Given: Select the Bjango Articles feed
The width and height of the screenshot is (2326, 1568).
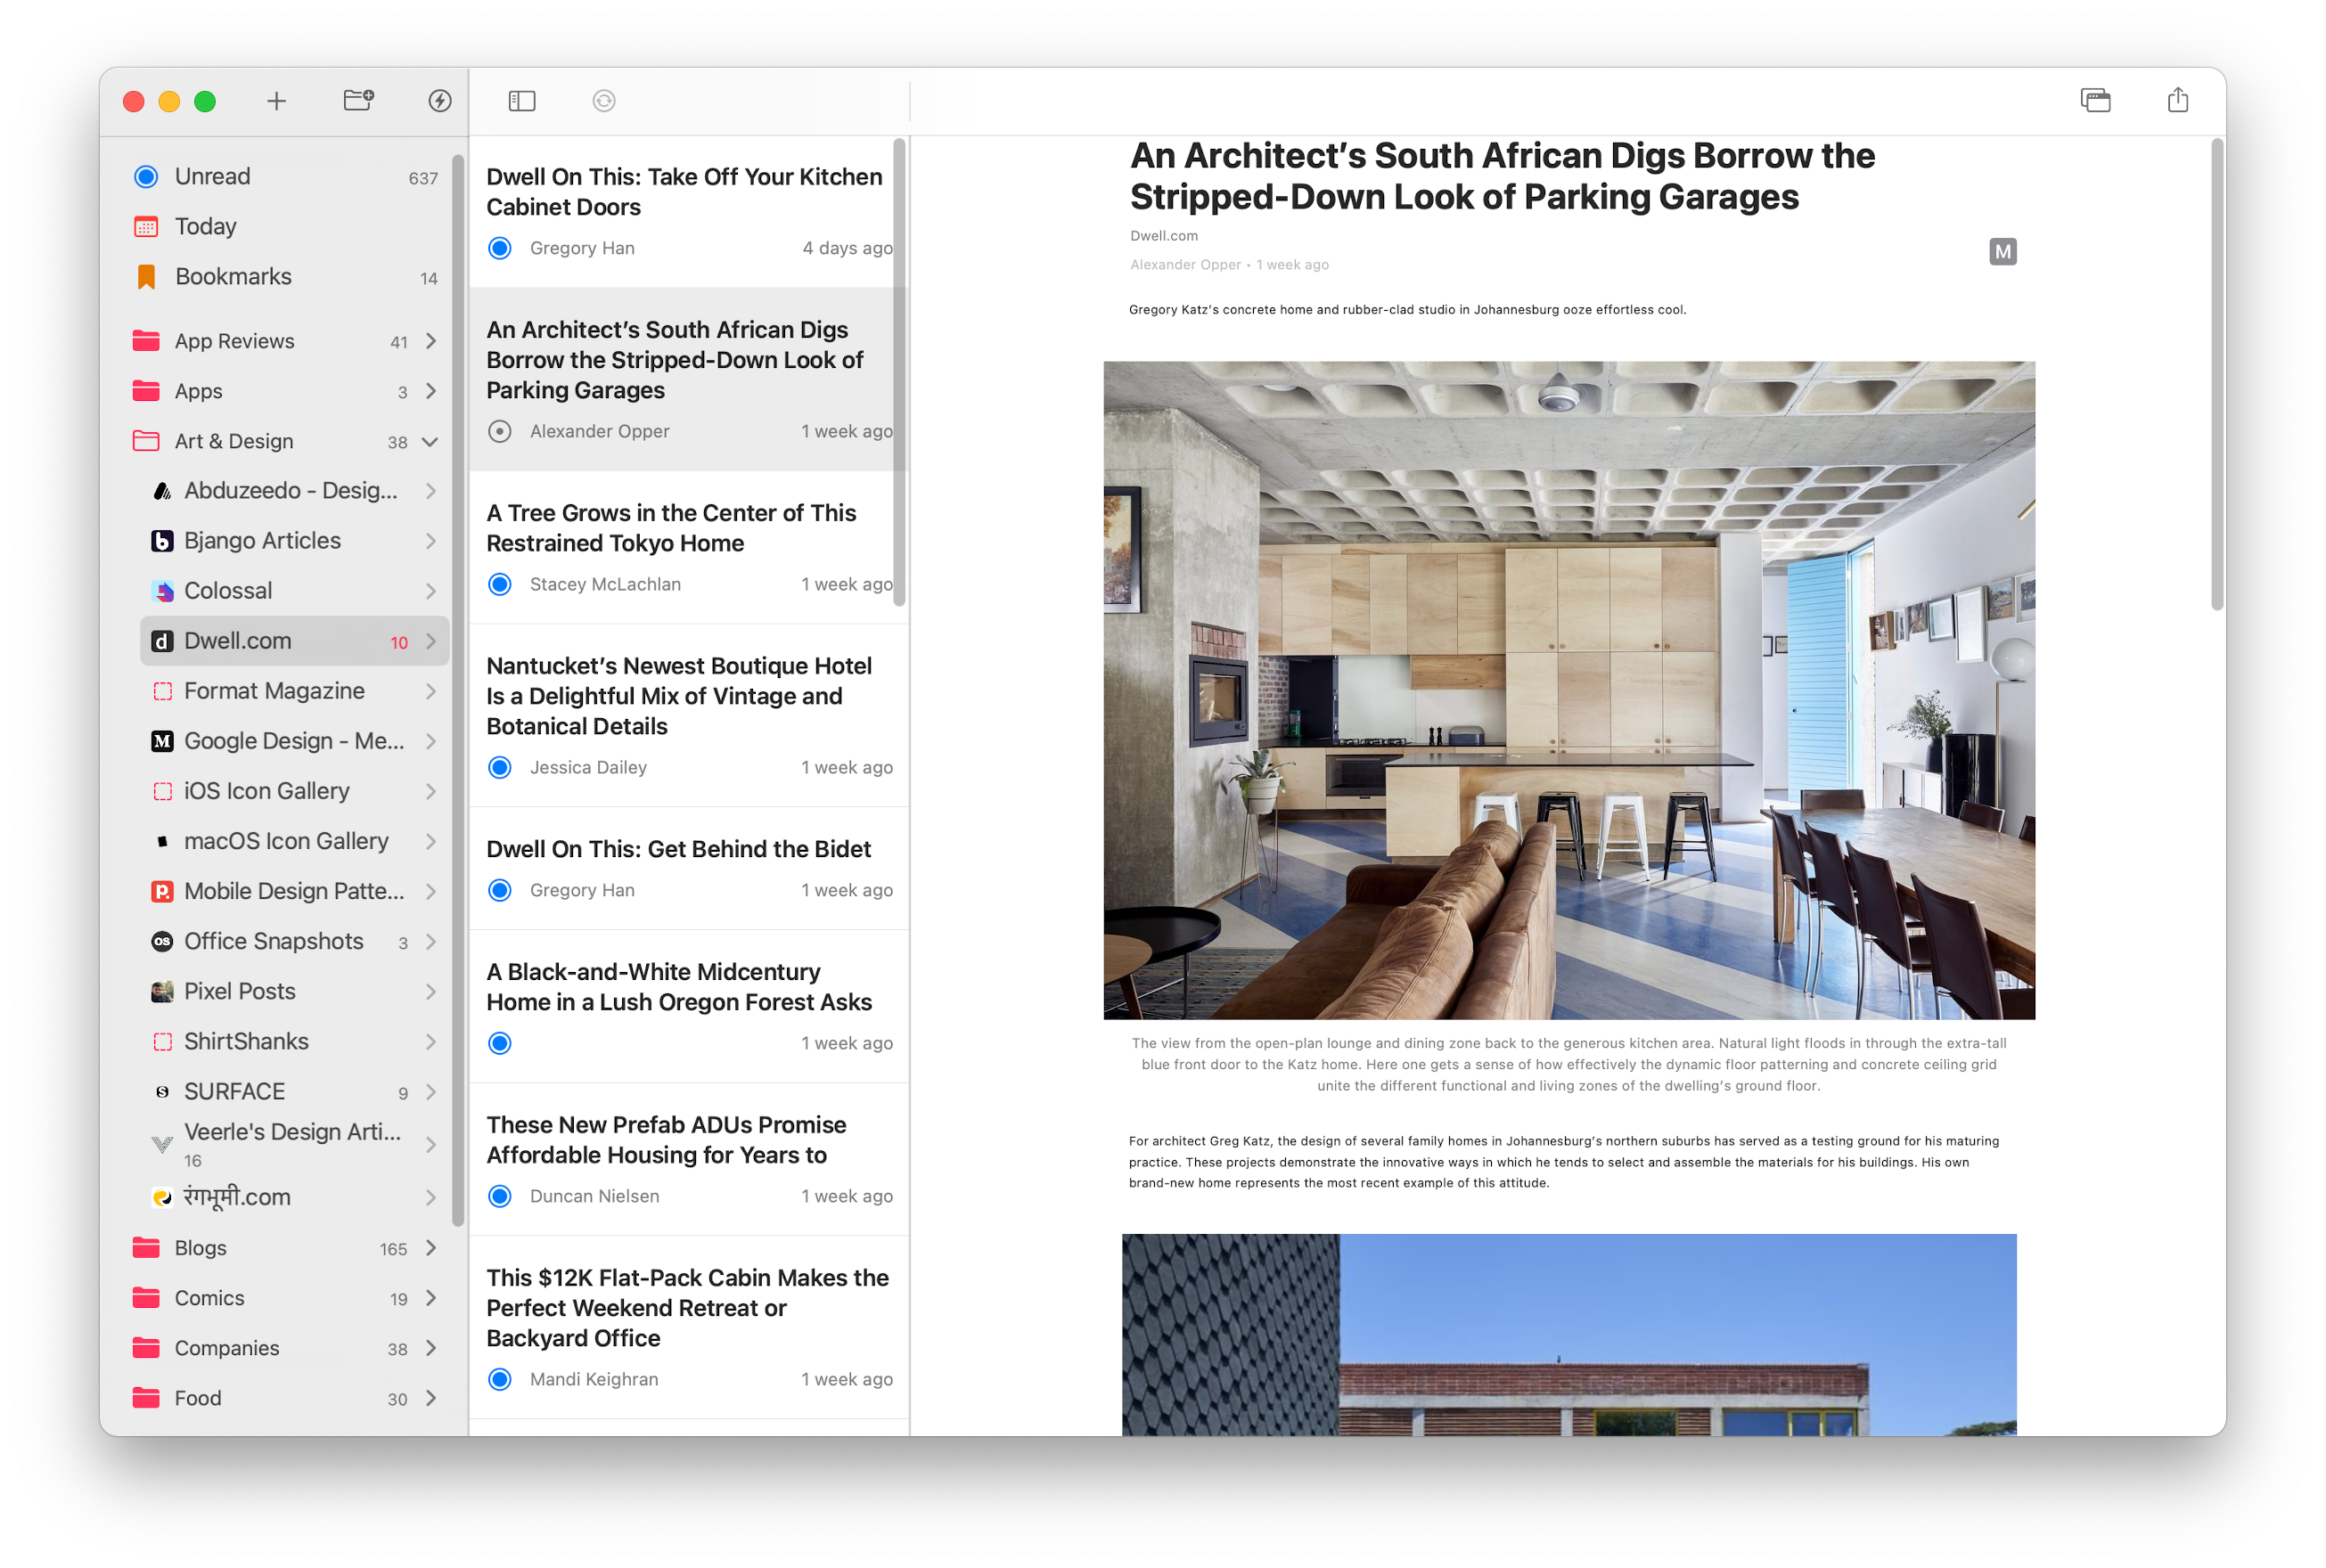Looking at the screenshot, I should [294, 541].
